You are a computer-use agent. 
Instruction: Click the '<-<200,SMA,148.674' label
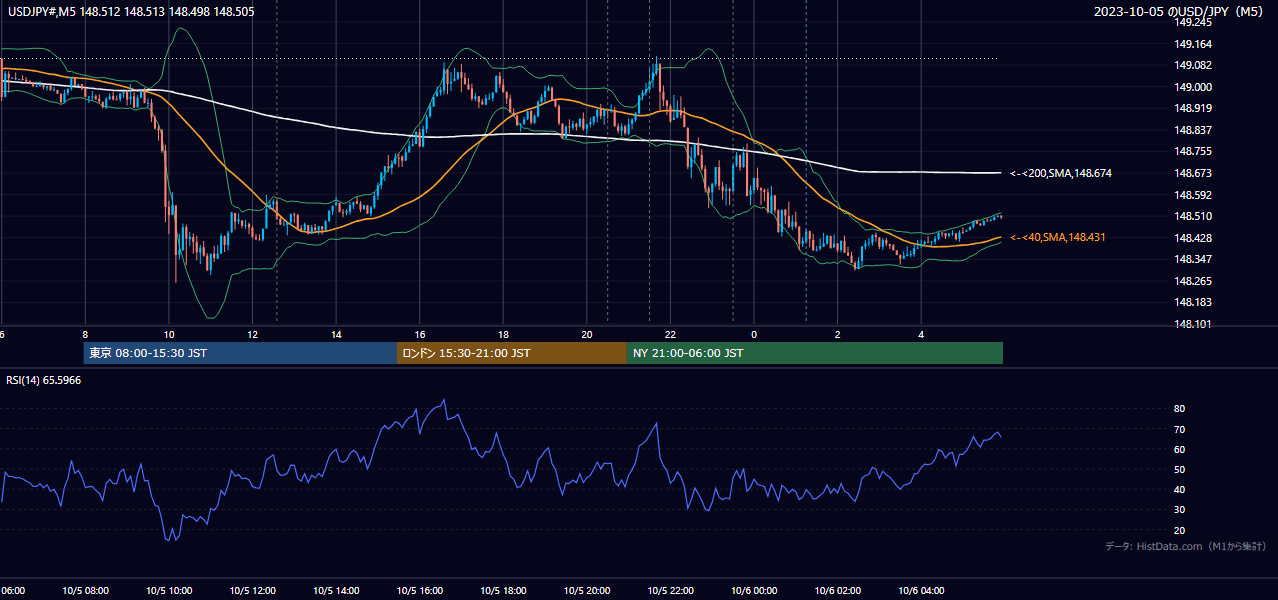tap(1061, 173)
